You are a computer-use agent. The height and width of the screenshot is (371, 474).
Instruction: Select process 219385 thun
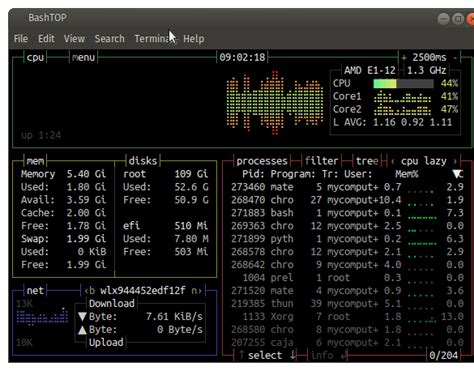(347, 304)
